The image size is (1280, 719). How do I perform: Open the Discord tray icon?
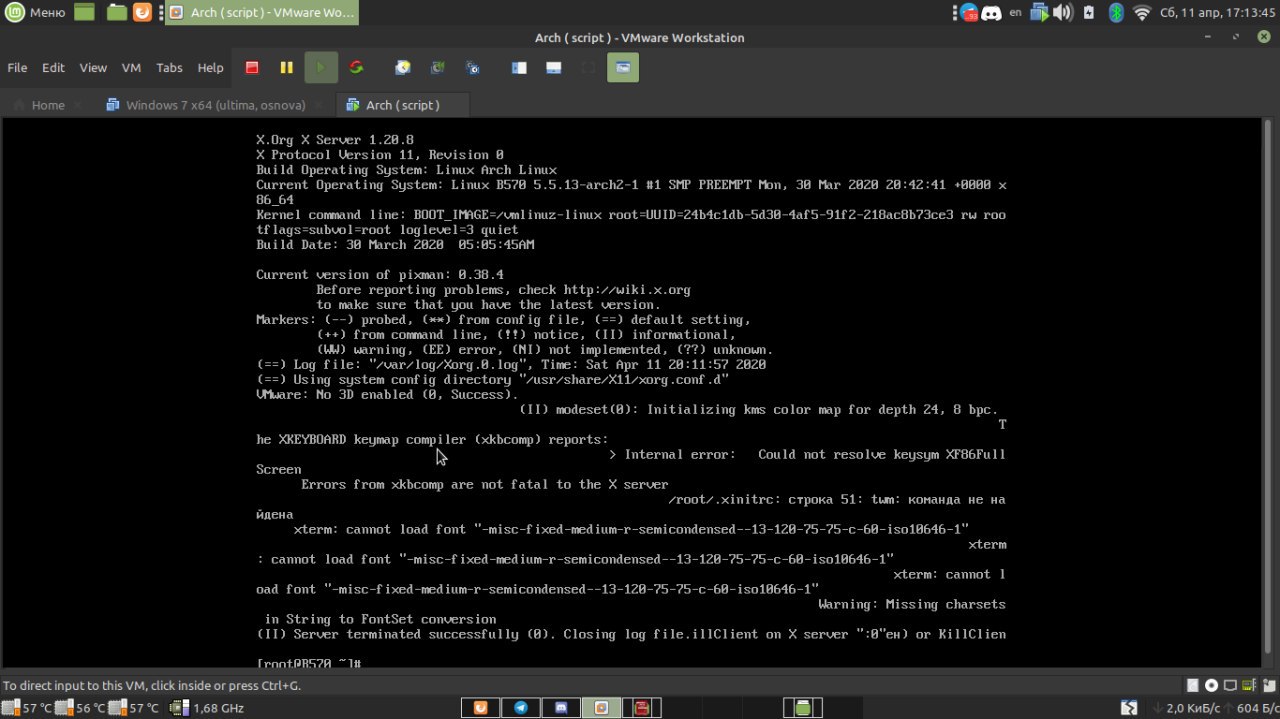point(992,13)
